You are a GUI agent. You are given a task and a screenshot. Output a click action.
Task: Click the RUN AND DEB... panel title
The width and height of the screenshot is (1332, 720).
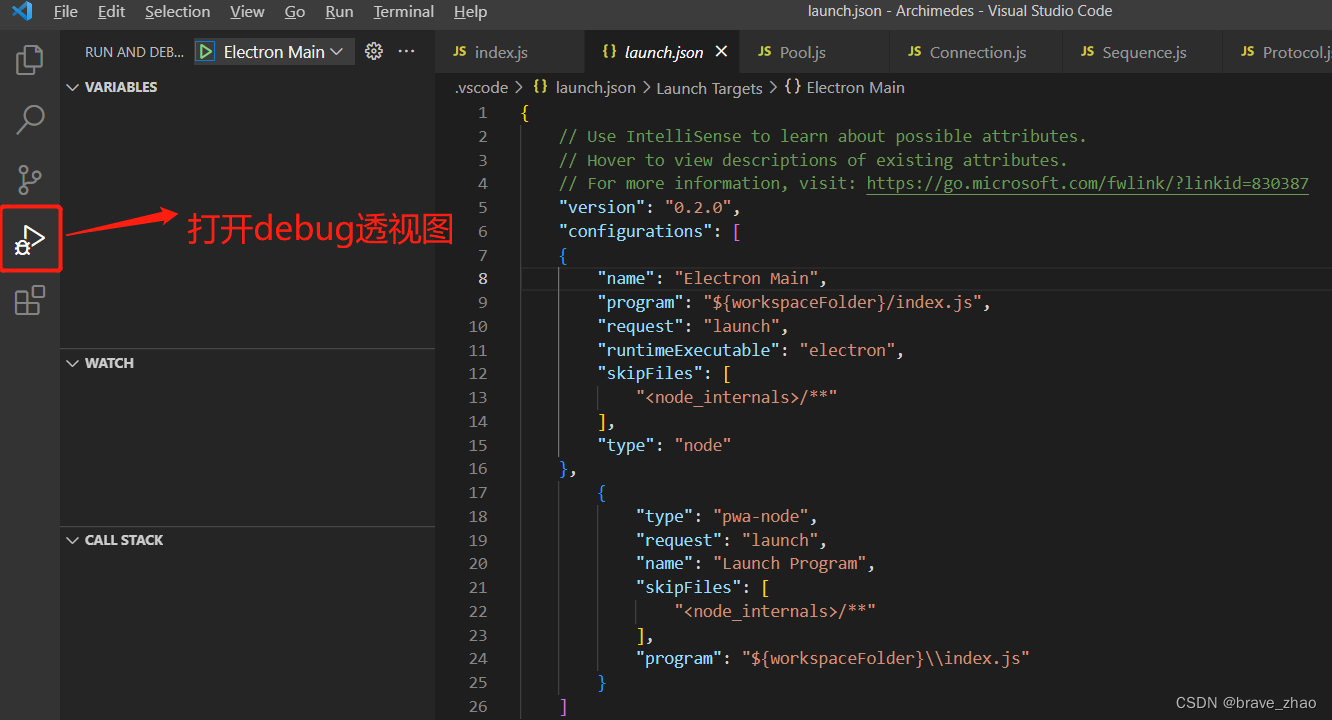coord(134,52)
